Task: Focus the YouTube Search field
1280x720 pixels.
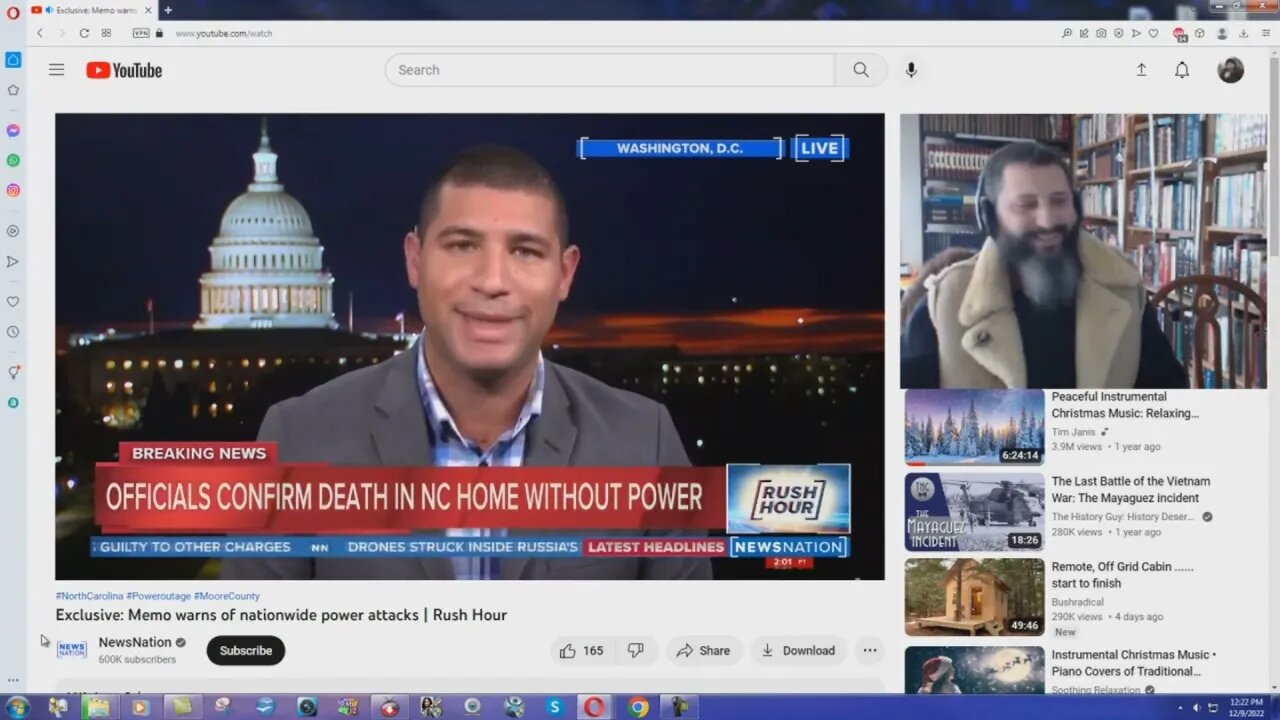Action: click(x=610, y=70)
